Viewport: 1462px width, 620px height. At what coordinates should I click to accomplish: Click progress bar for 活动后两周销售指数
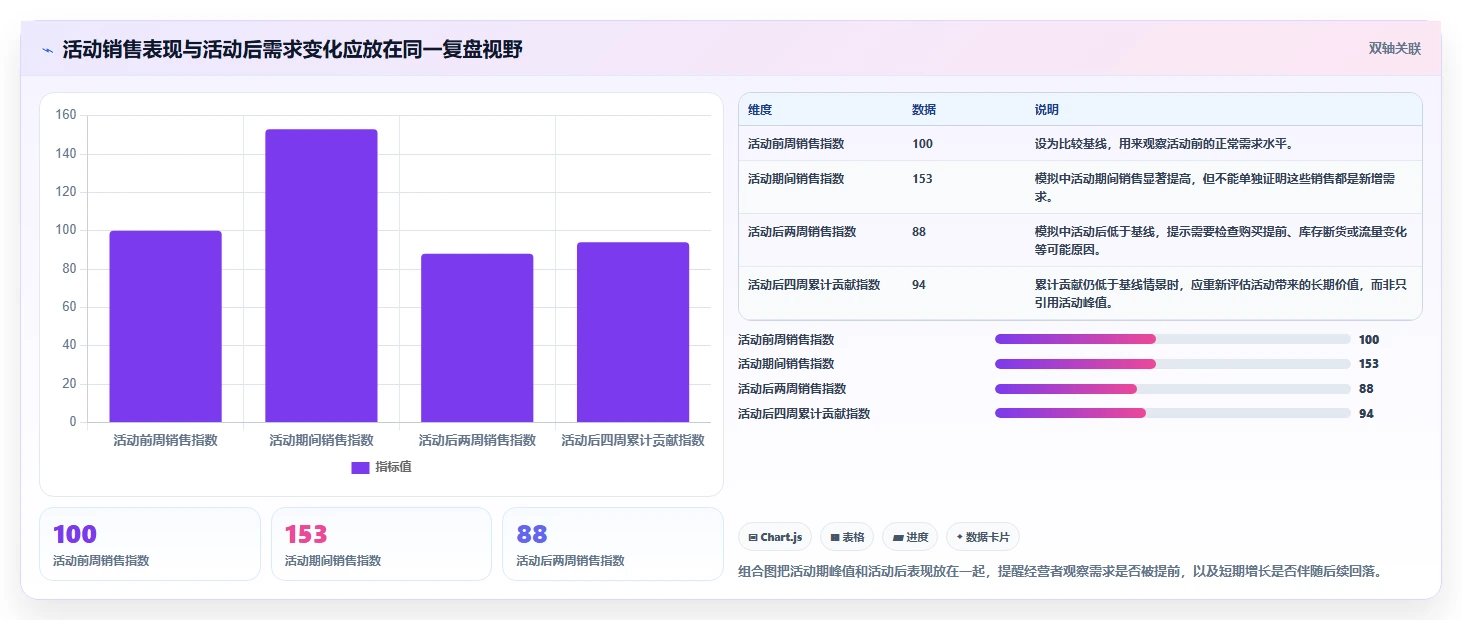(x=1173, y=388)
